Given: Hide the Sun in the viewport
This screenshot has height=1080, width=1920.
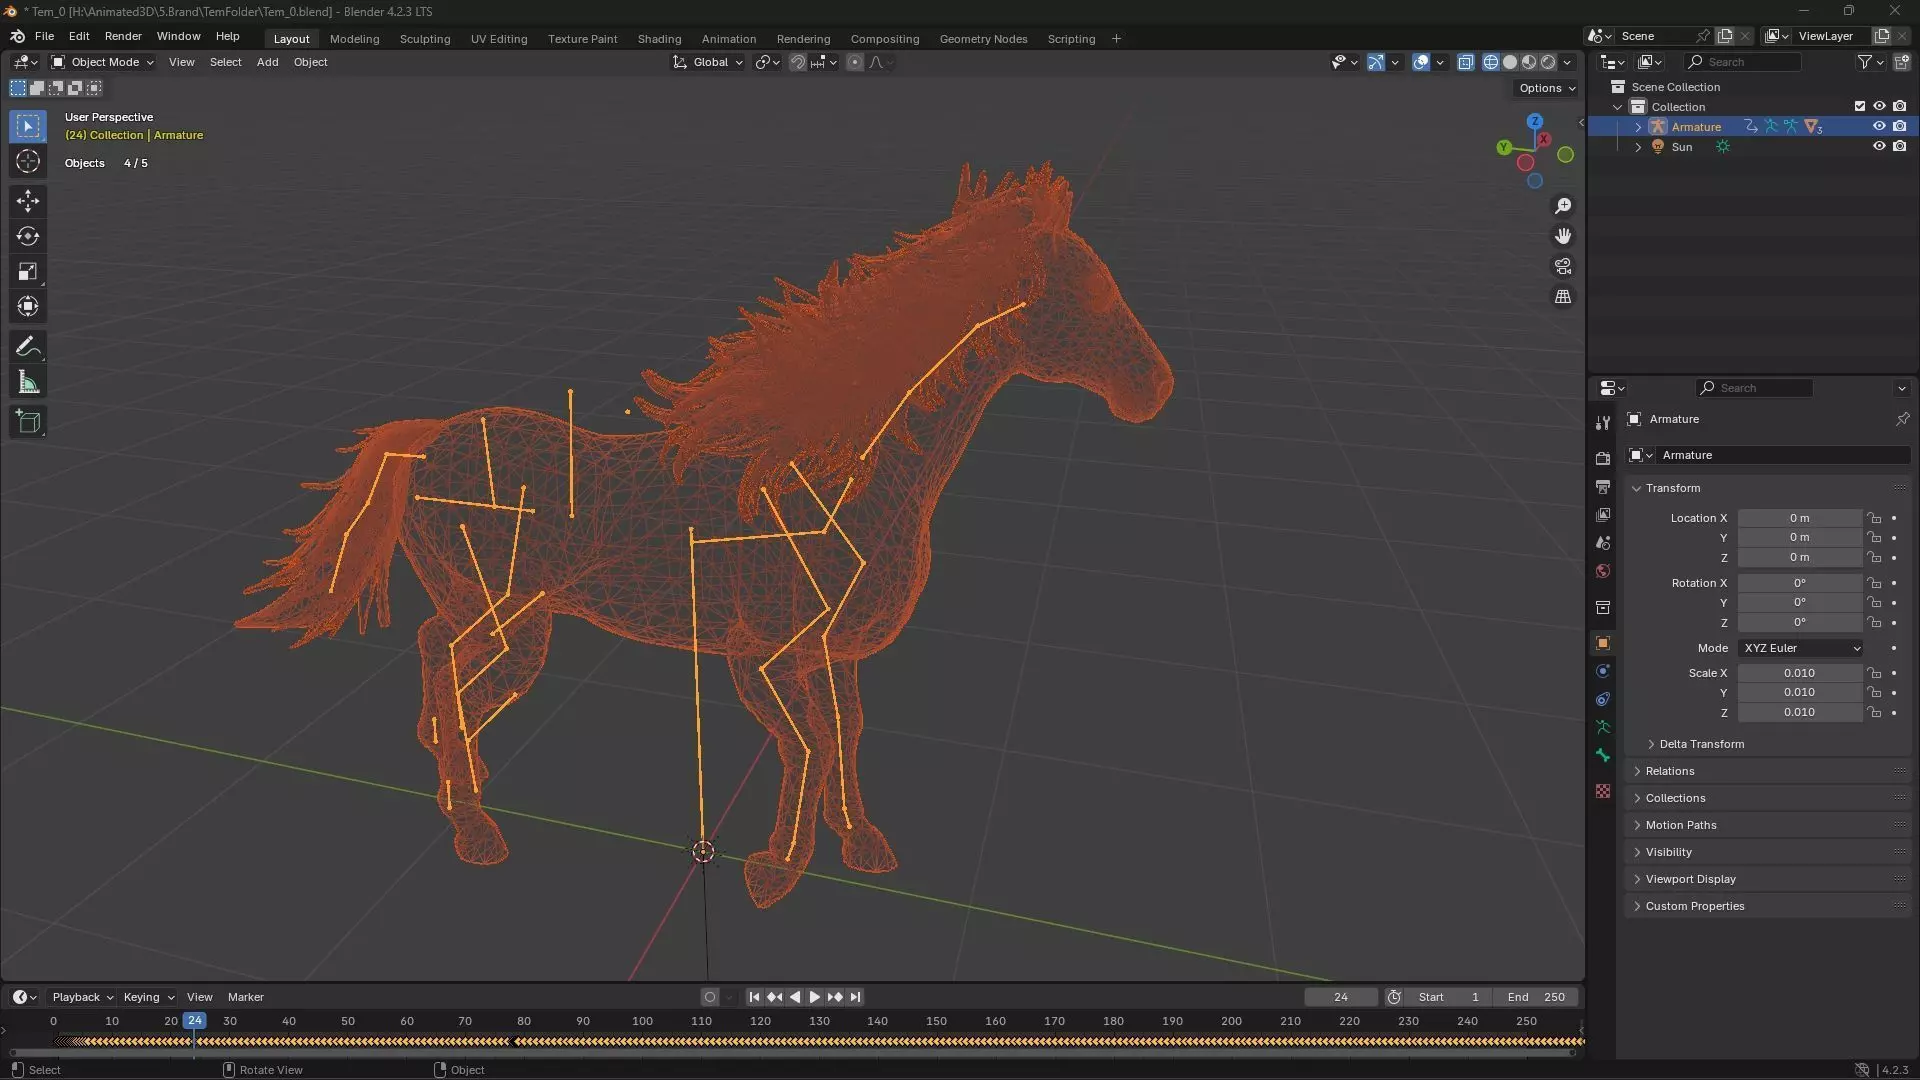Looking at the screenshot, I should click(1879, 146).
